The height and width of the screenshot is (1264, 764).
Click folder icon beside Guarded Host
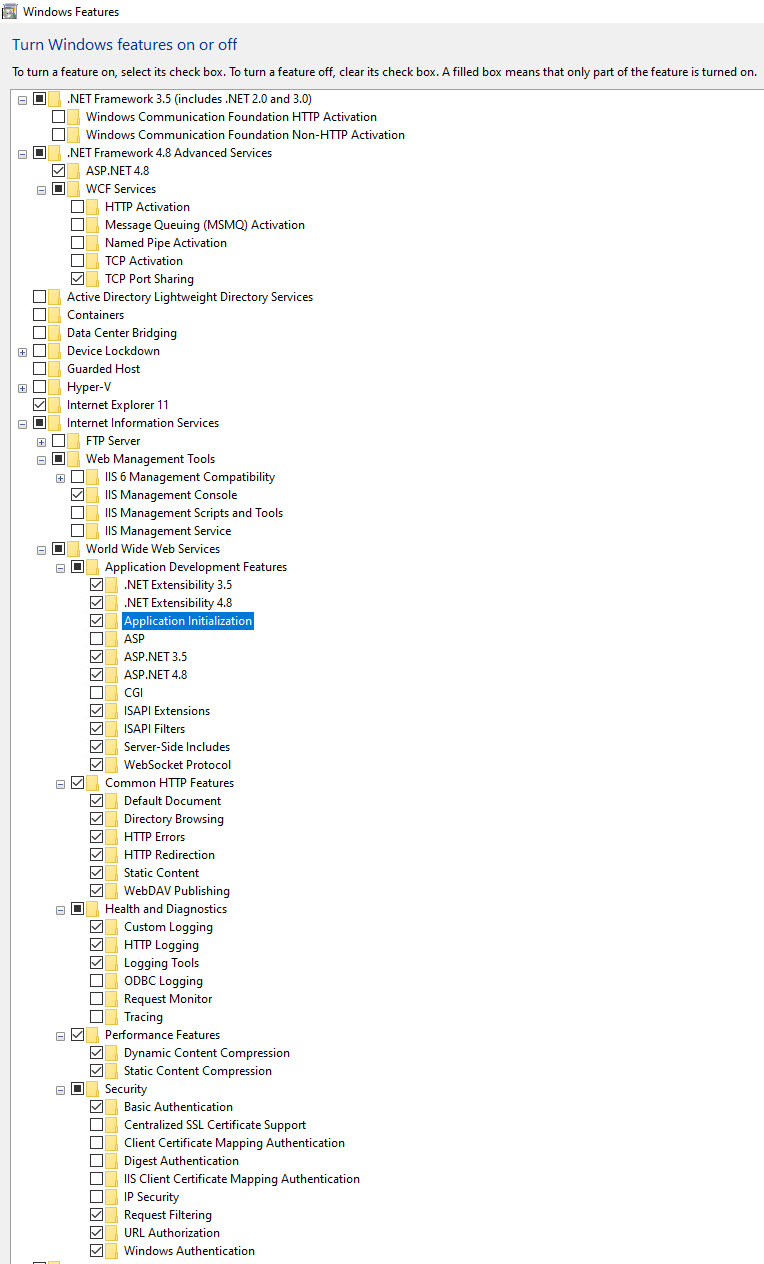[55, 369]
